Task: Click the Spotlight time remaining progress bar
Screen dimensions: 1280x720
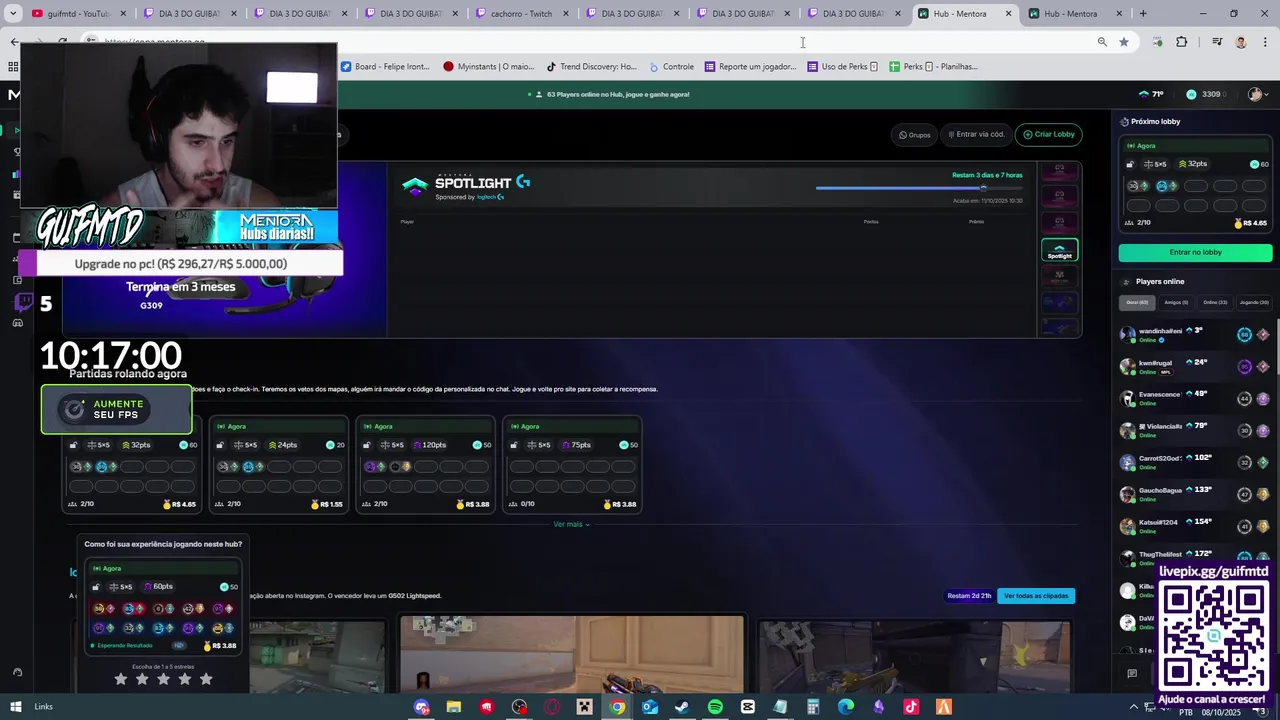Action: click(x=918, y=188)
